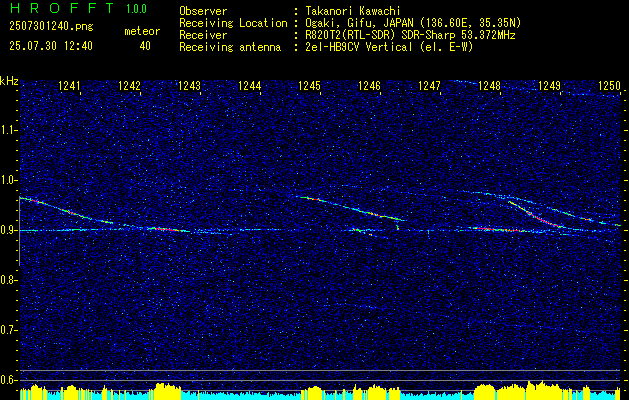Click the 1243 time marker
The image size is (629, 400).
189,86
